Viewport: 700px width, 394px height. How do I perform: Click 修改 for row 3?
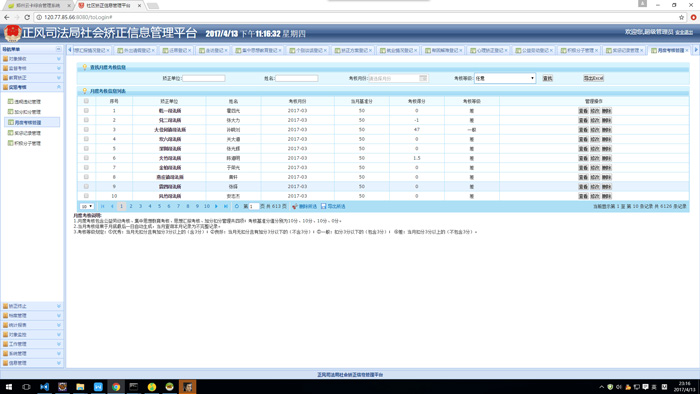point(595,130)
